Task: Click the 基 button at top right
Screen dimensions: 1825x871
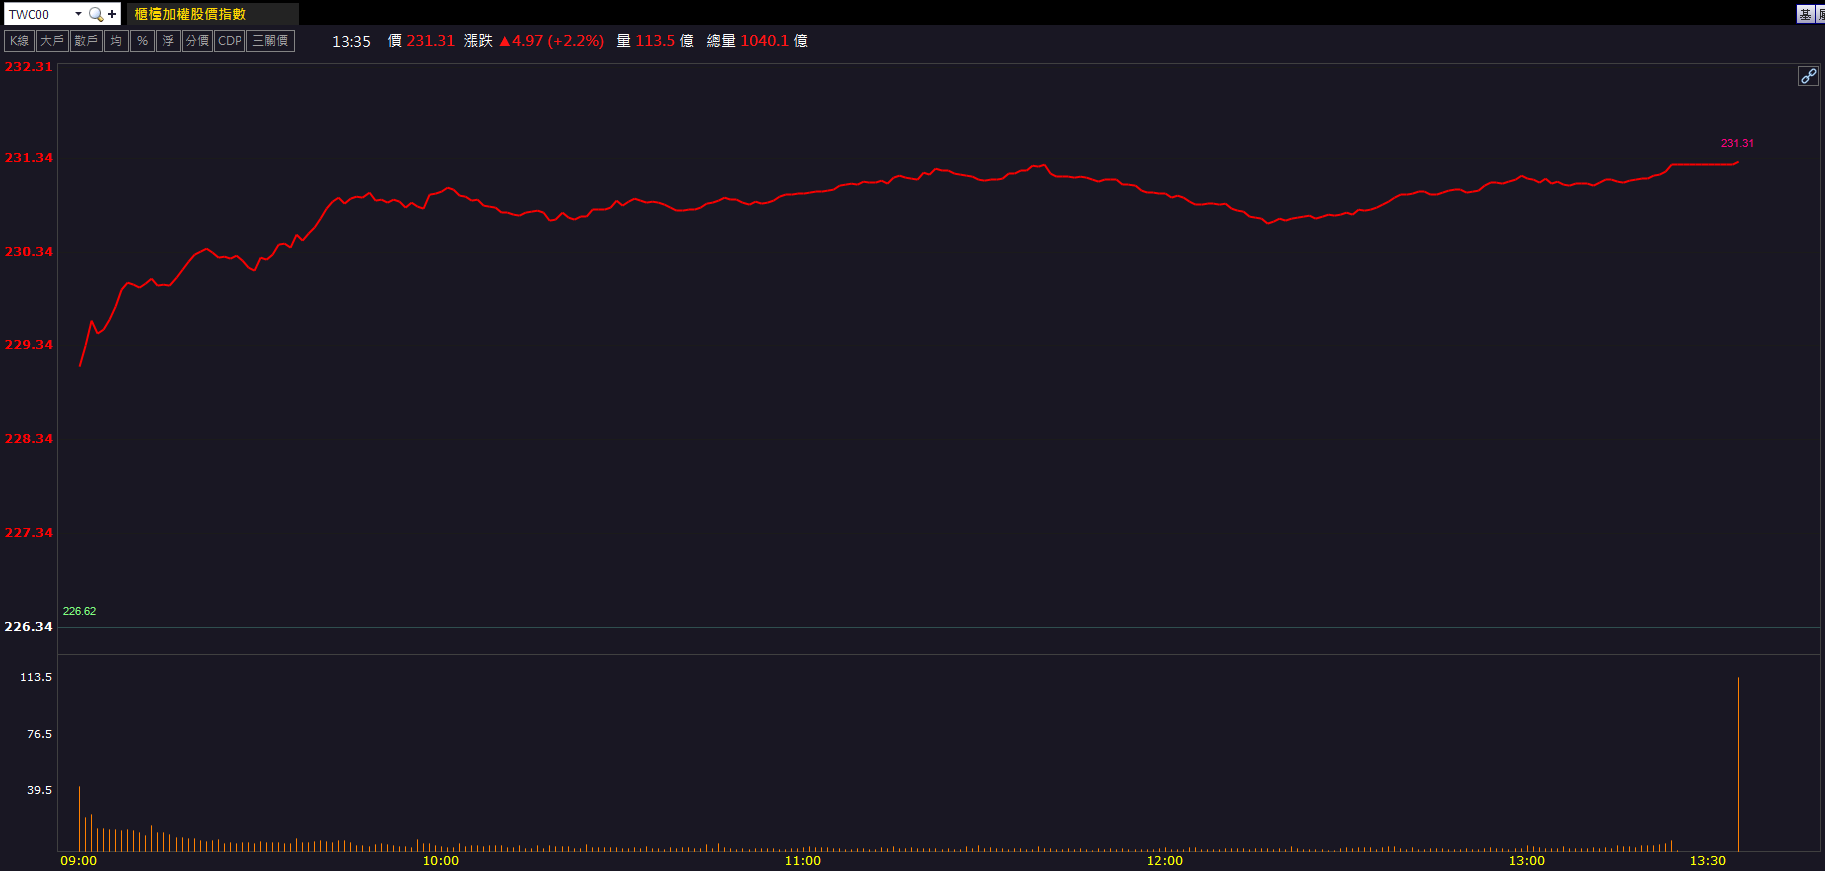Action: pyautogui.click(x=1805, y=14)
